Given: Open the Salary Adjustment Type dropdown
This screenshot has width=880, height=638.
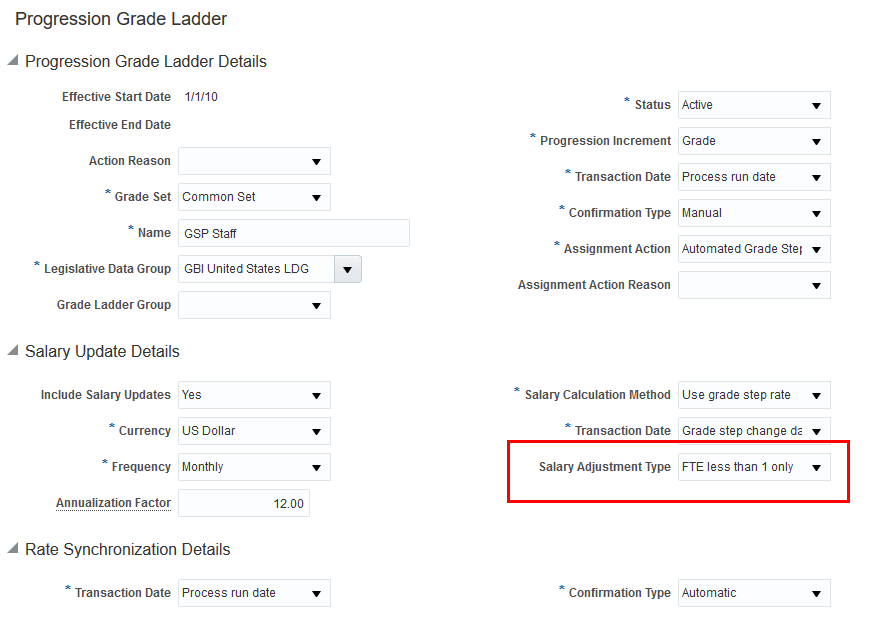Looking at the screenshot, I should (x=754, y=467).
